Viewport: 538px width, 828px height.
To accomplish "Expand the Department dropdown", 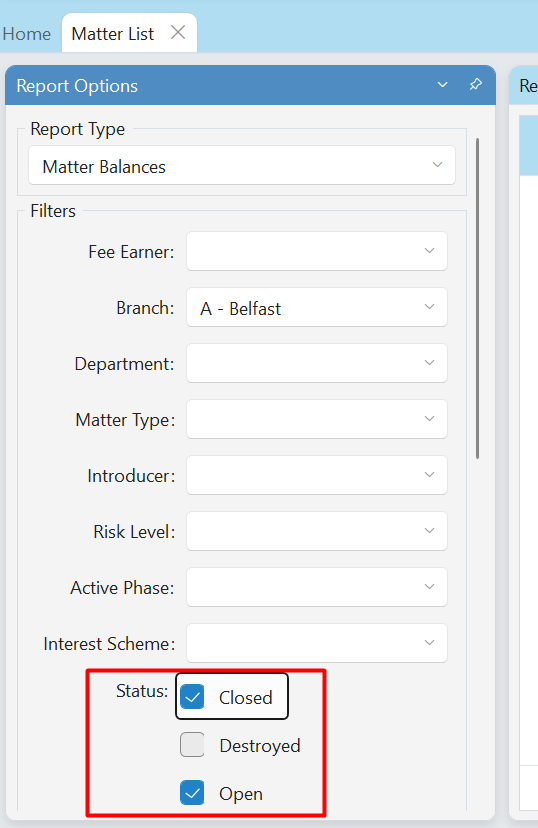I will (317, 363).
